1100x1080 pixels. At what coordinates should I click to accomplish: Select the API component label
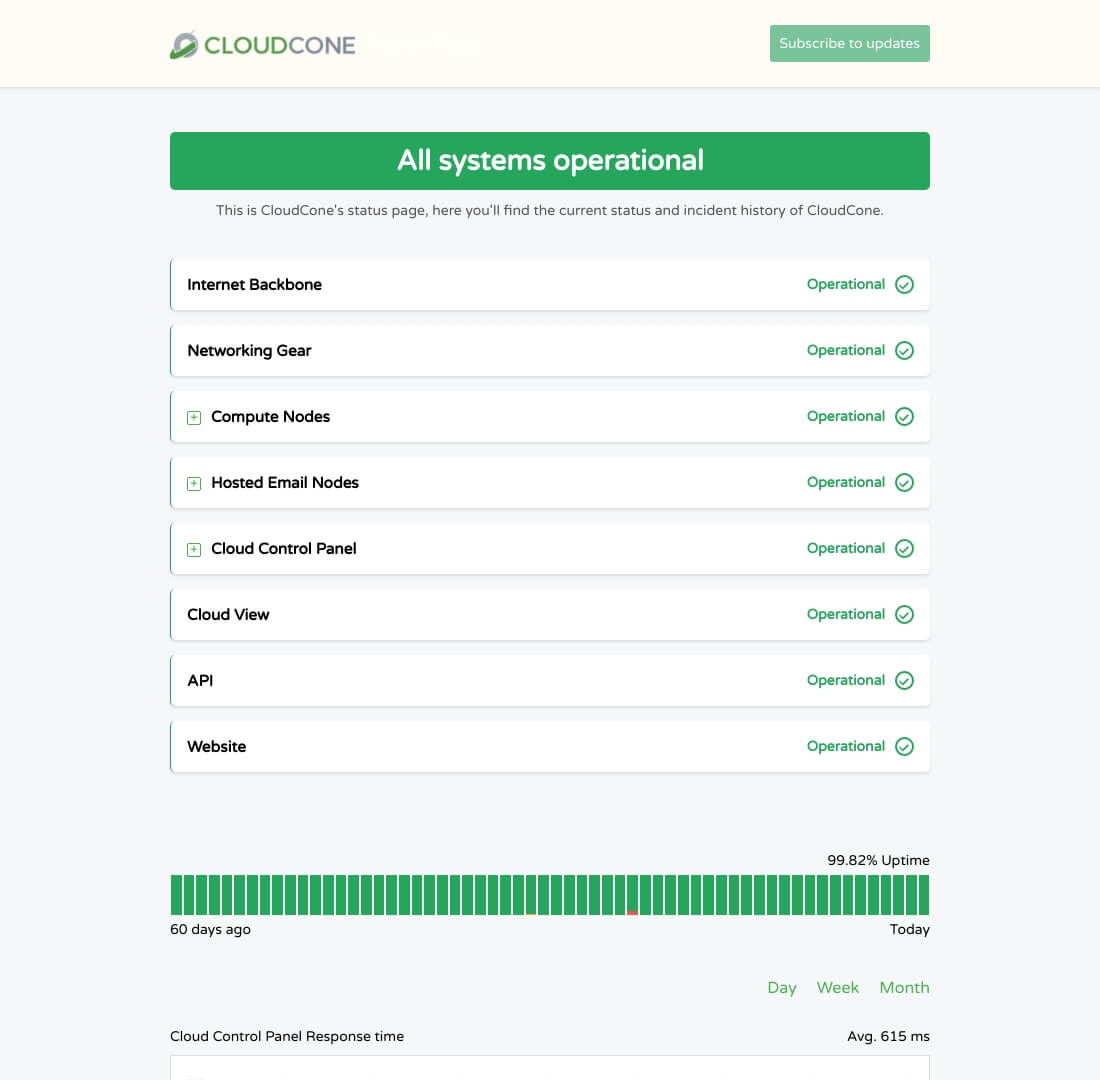(200, 680)
